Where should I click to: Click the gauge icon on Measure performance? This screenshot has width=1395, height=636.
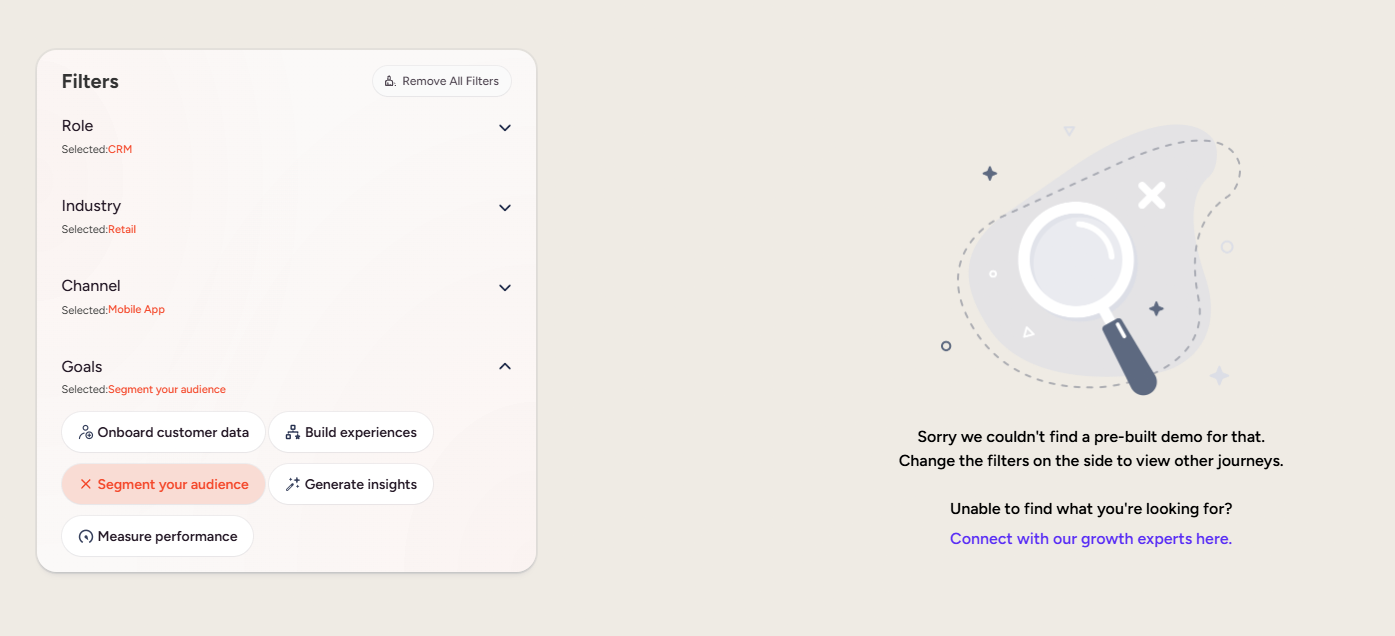pos(86,537)
